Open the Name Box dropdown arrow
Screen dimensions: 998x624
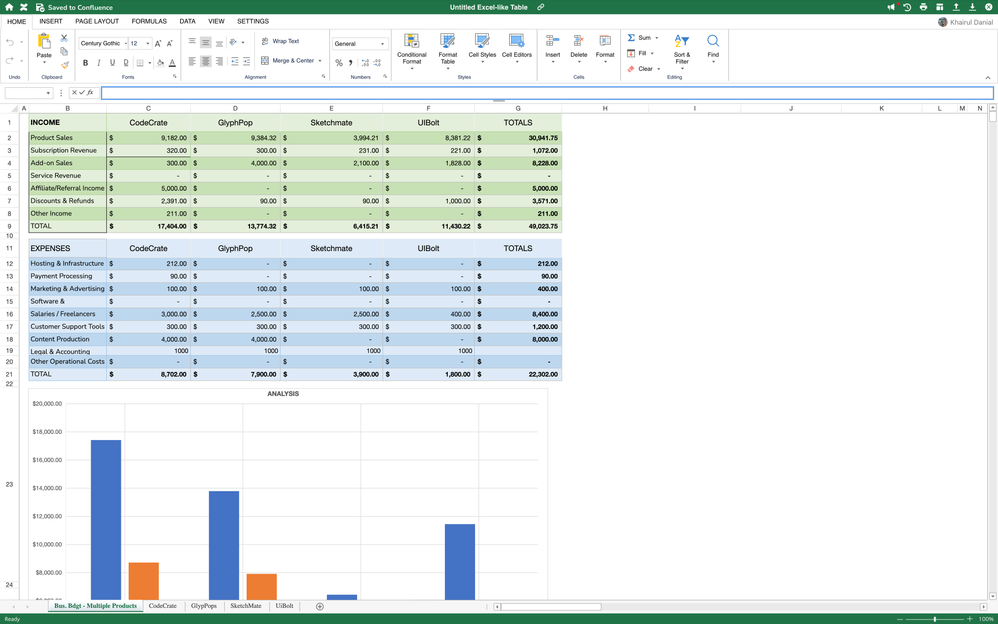point(48,93)
